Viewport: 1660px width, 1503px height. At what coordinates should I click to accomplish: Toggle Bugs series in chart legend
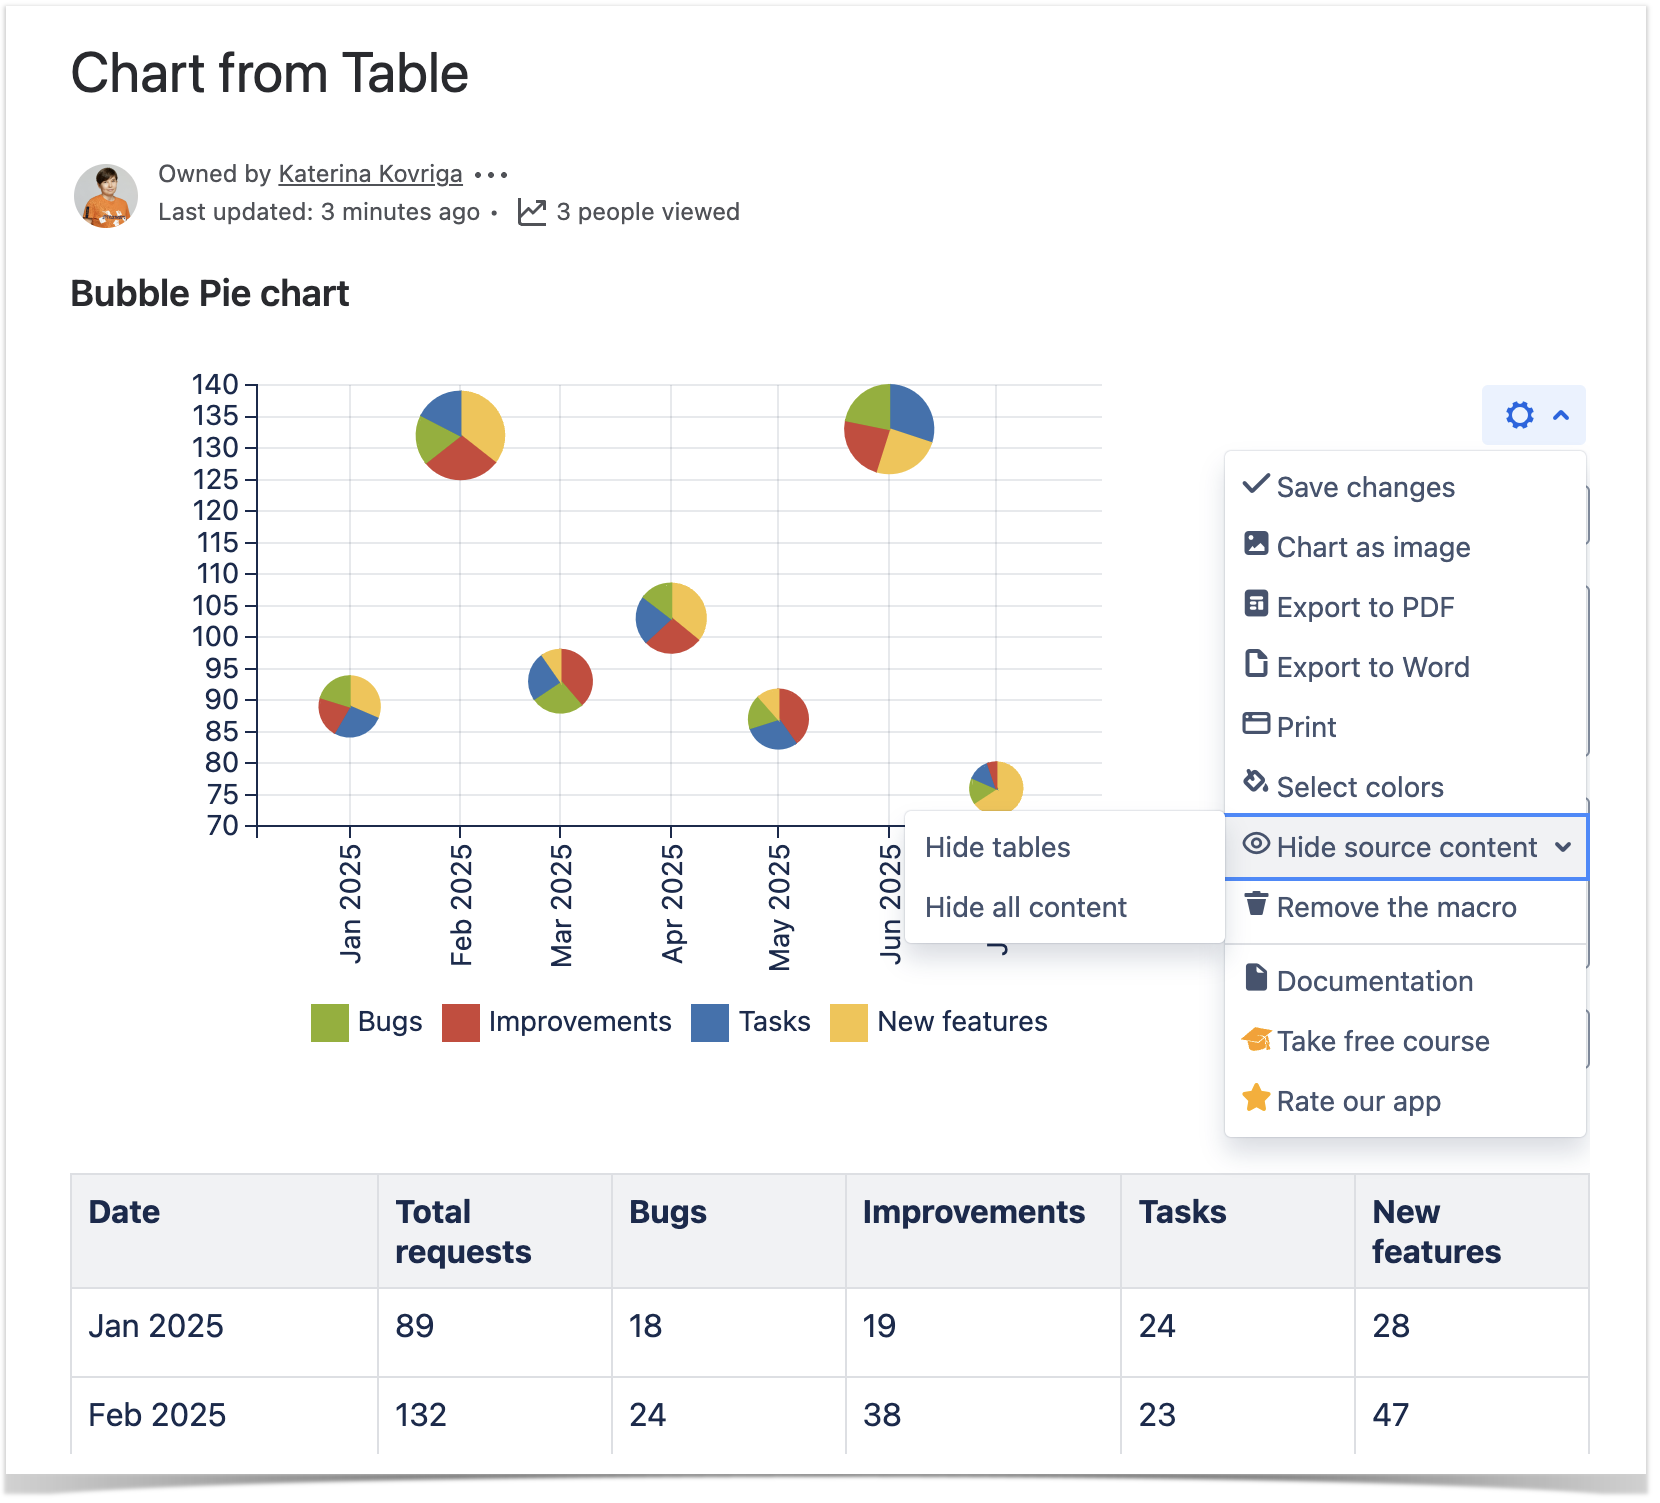pyautogui.click(x=366, y=1022)
